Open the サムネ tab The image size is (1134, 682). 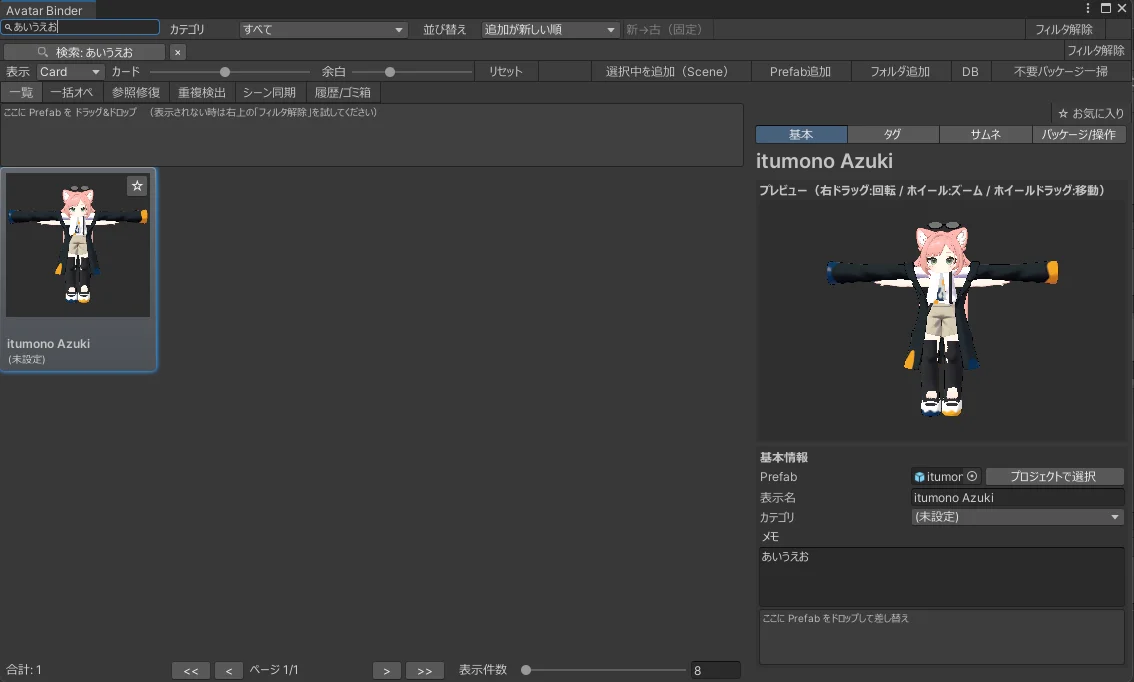pyautogui.click(x=986, y=133)
